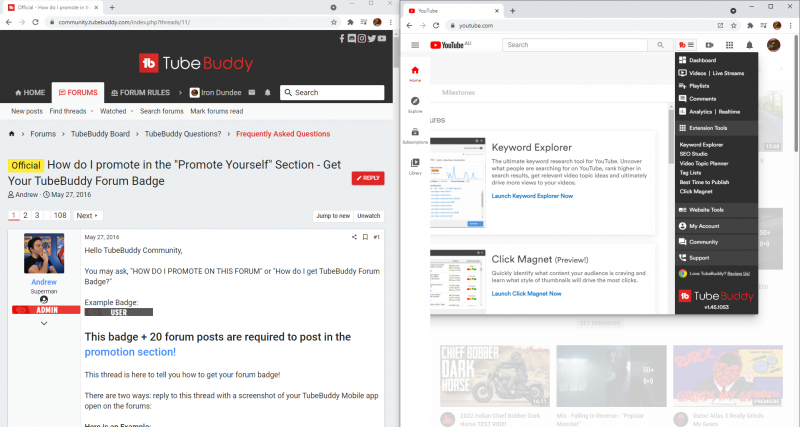Click the forum alerts bell icon
The height and width of the screenshot is (427, 800).
[267, 93]
